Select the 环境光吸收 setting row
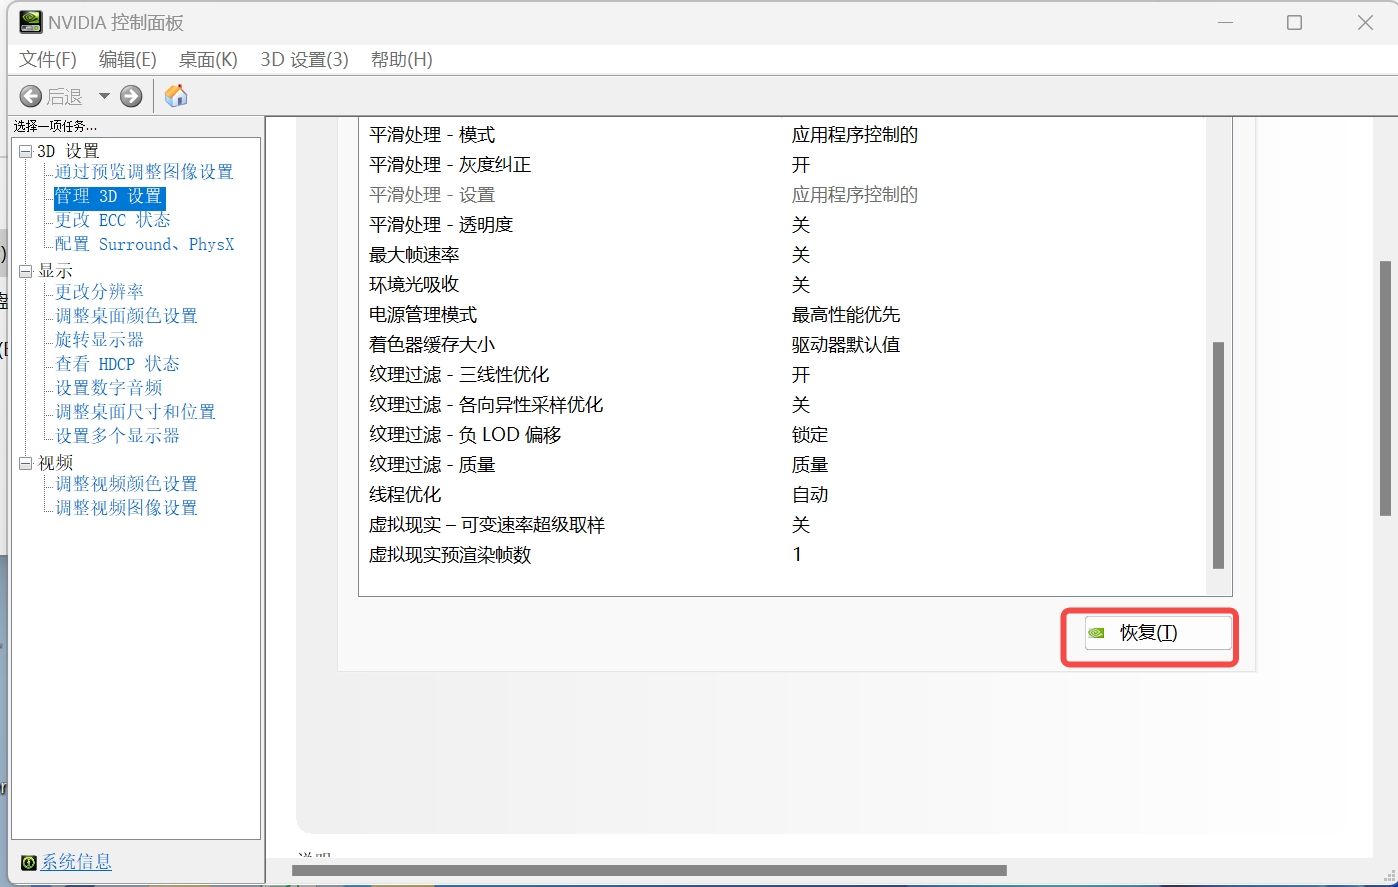1398x887 pixels. [783, 285]
